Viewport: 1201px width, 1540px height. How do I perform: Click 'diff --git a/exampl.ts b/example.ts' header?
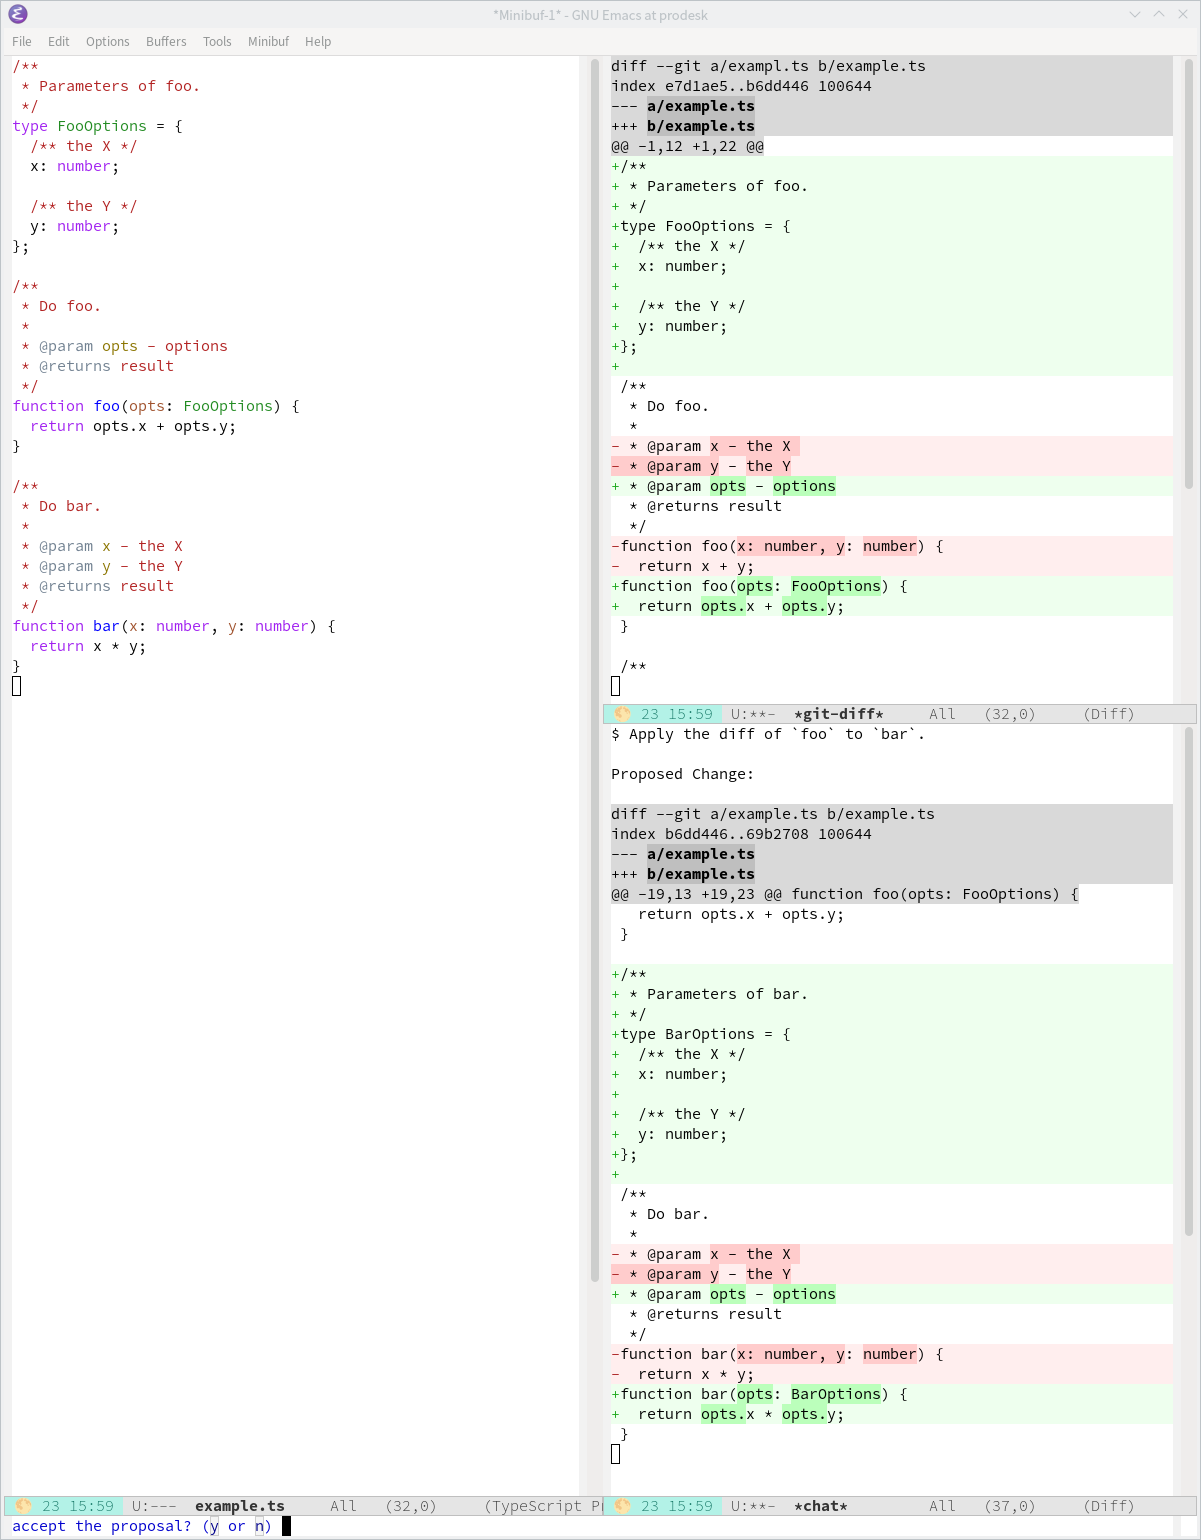click(768, 66)
